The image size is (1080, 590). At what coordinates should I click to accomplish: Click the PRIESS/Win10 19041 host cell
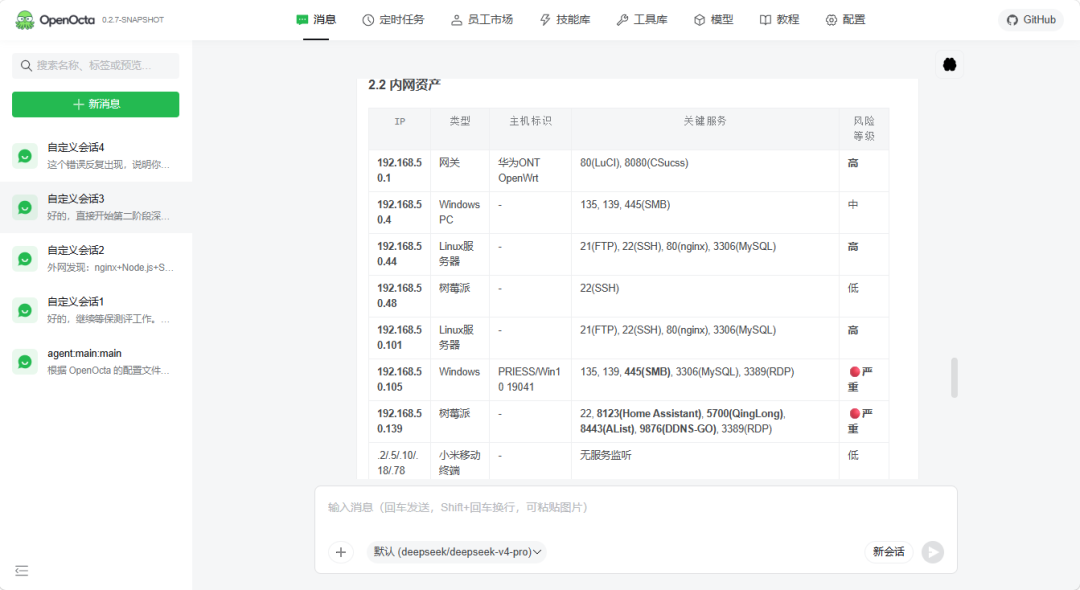click(530, 379)
